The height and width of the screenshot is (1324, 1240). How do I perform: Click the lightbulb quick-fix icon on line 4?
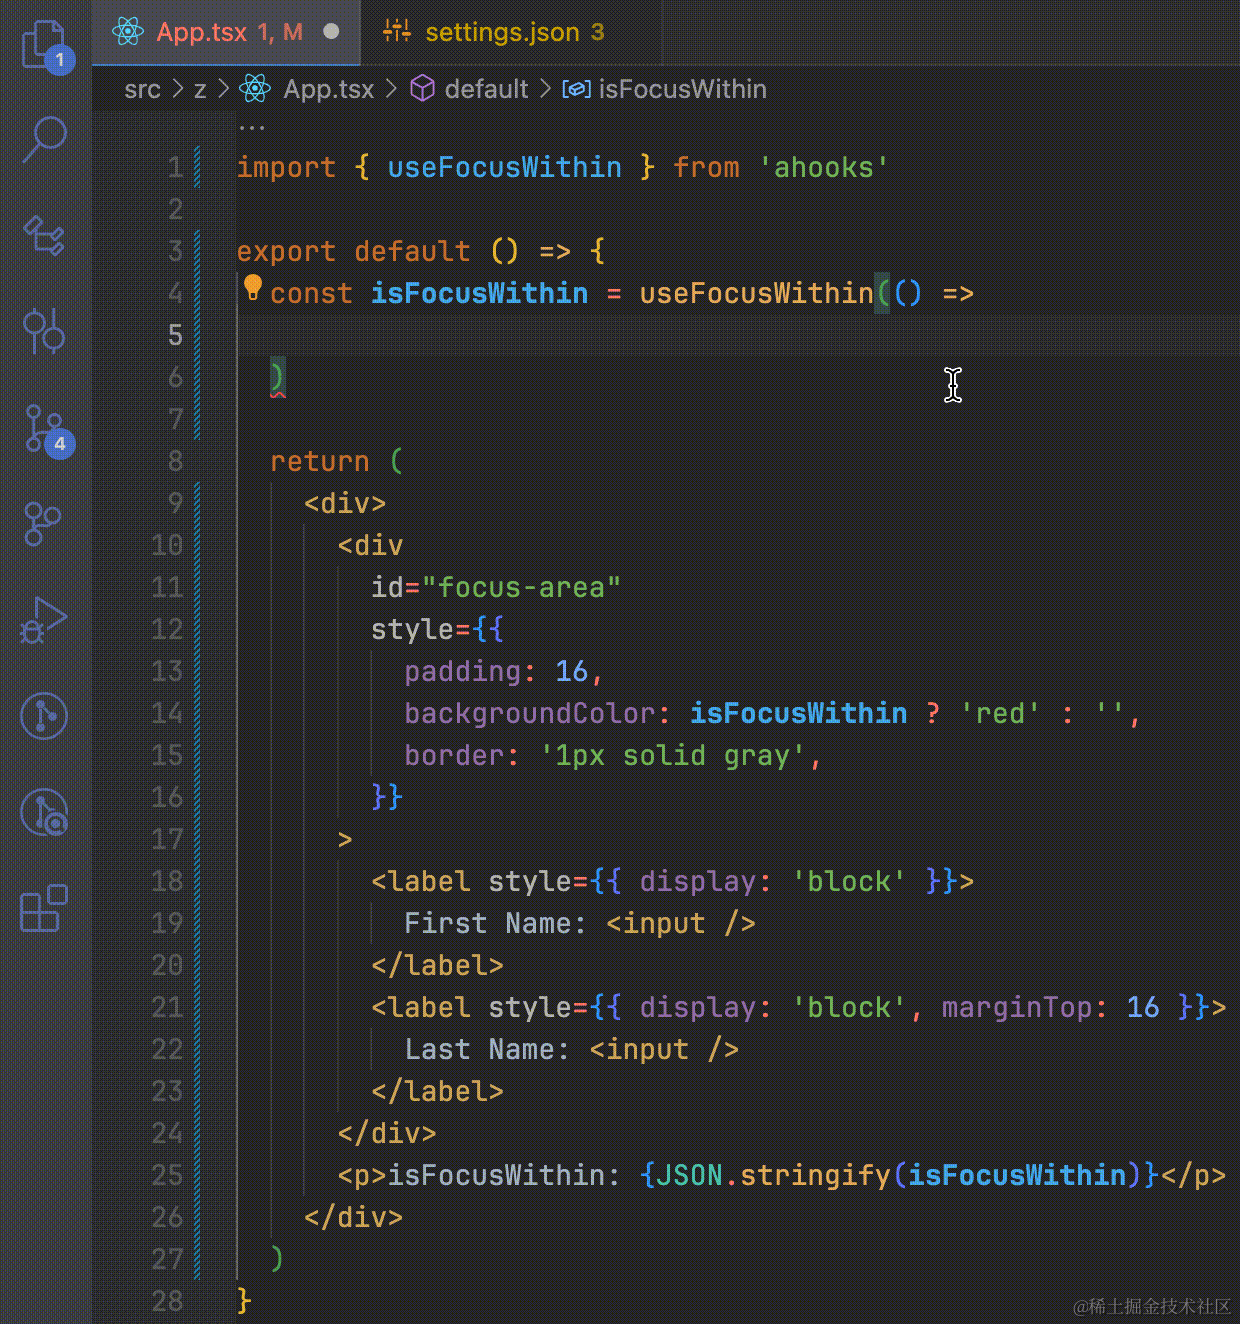pos(253,289)
